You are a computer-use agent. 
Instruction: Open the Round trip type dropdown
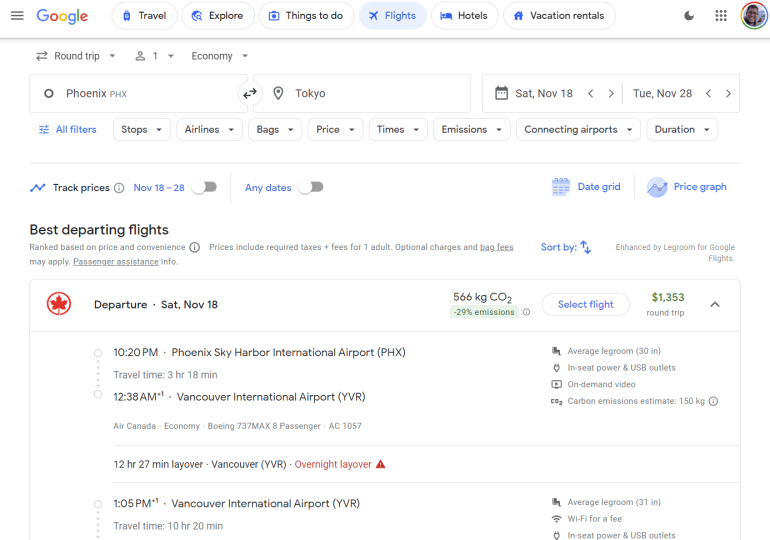click(76, 56)
